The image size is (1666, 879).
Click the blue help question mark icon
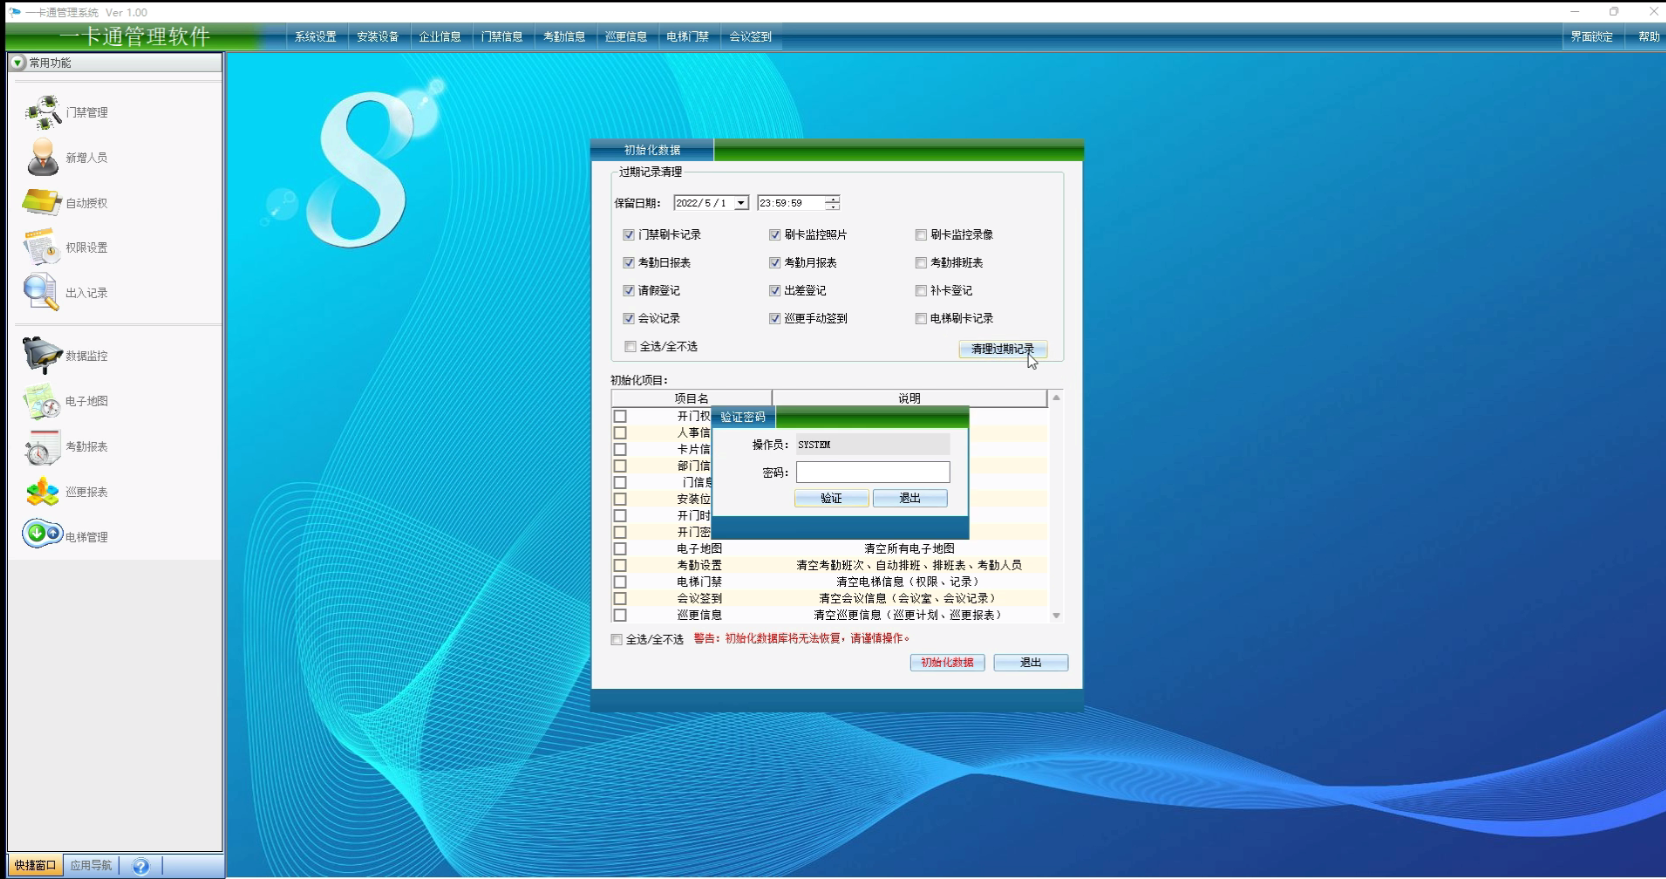141,866
